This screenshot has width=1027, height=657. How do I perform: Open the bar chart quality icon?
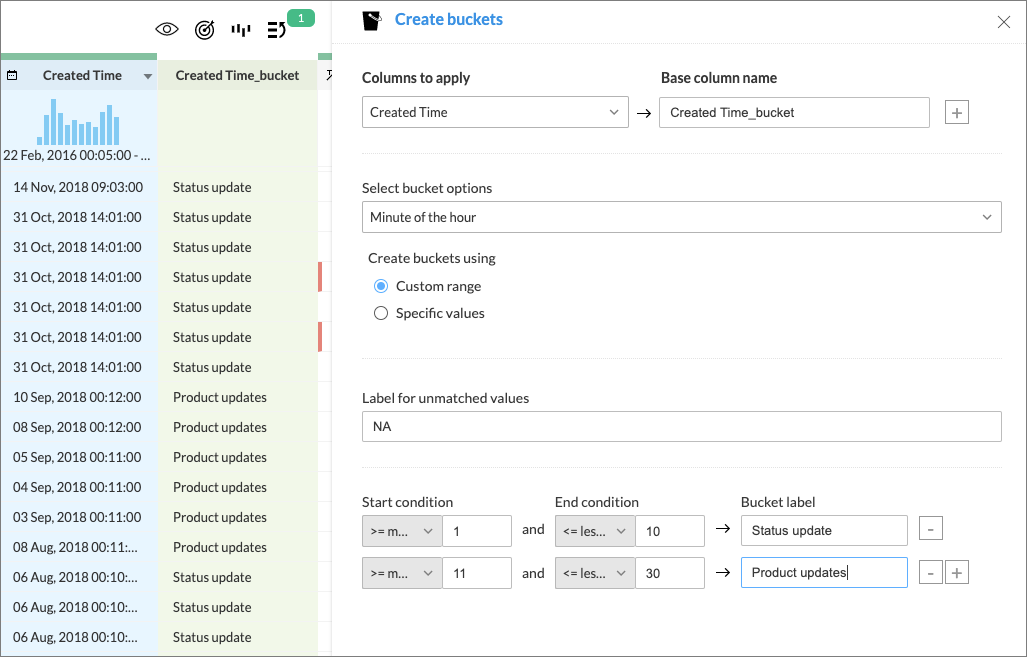click(240, 30)
